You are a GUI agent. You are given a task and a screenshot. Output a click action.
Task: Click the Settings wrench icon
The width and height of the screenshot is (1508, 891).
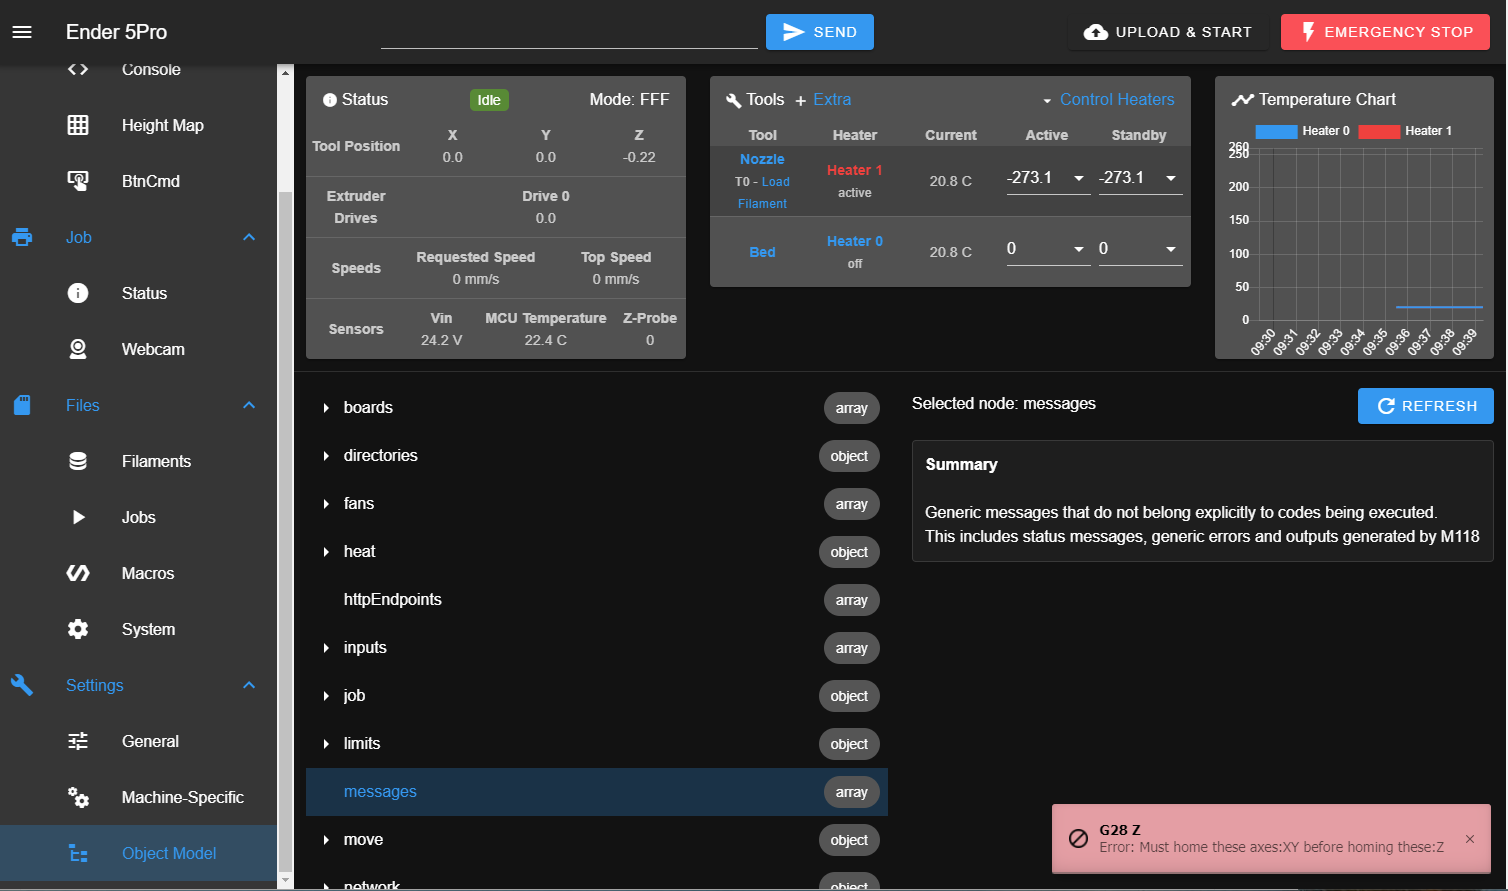click(22, 685)
